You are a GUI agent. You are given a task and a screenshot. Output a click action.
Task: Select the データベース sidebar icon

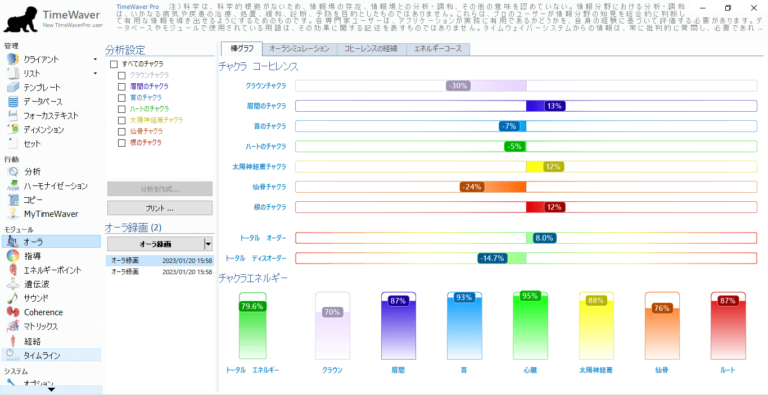13,102
